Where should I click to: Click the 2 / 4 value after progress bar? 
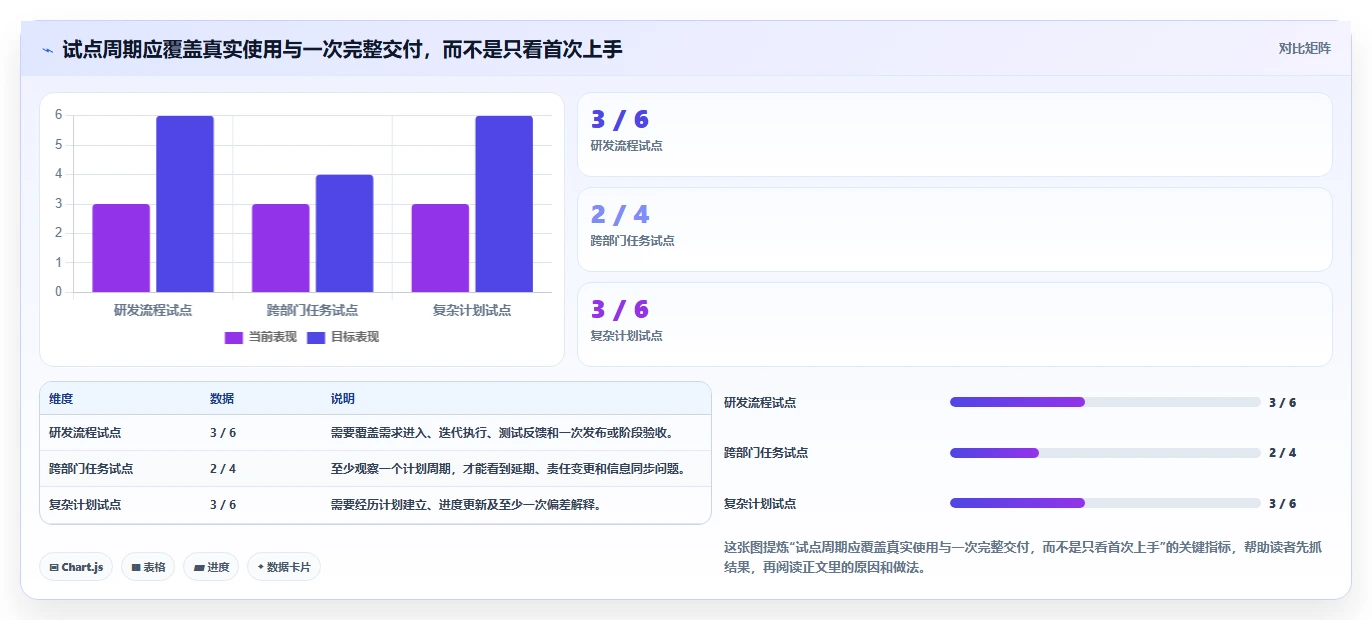click(x=1282, y=453)
